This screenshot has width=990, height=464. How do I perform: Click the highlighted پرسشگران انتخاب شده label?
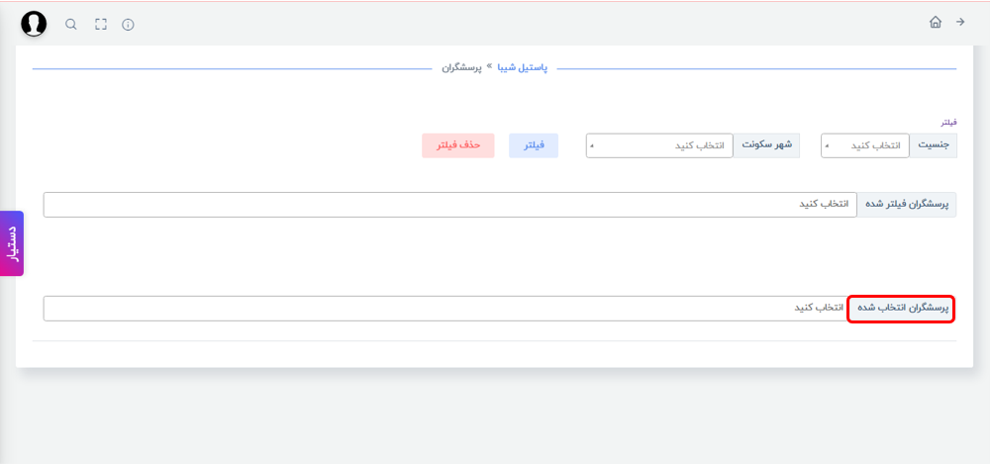901,309
